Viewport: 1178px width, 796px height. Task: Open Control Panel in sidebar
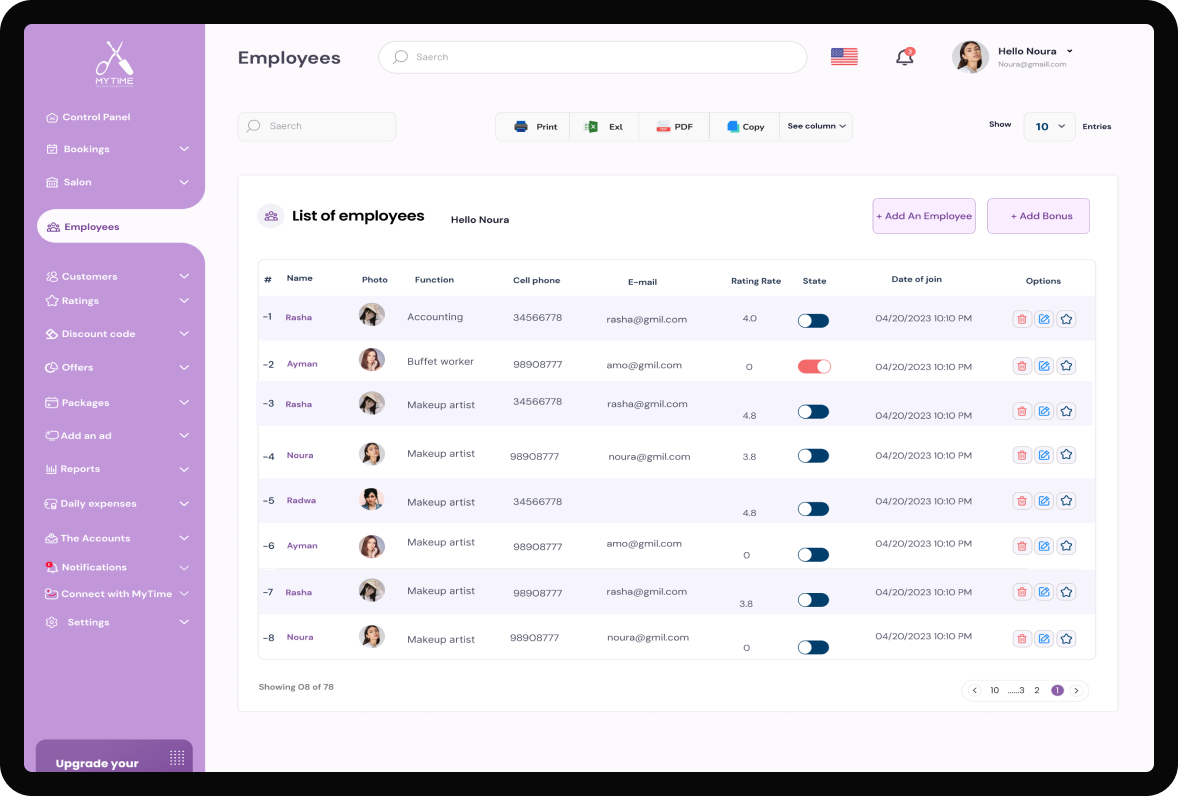[96, 117]
